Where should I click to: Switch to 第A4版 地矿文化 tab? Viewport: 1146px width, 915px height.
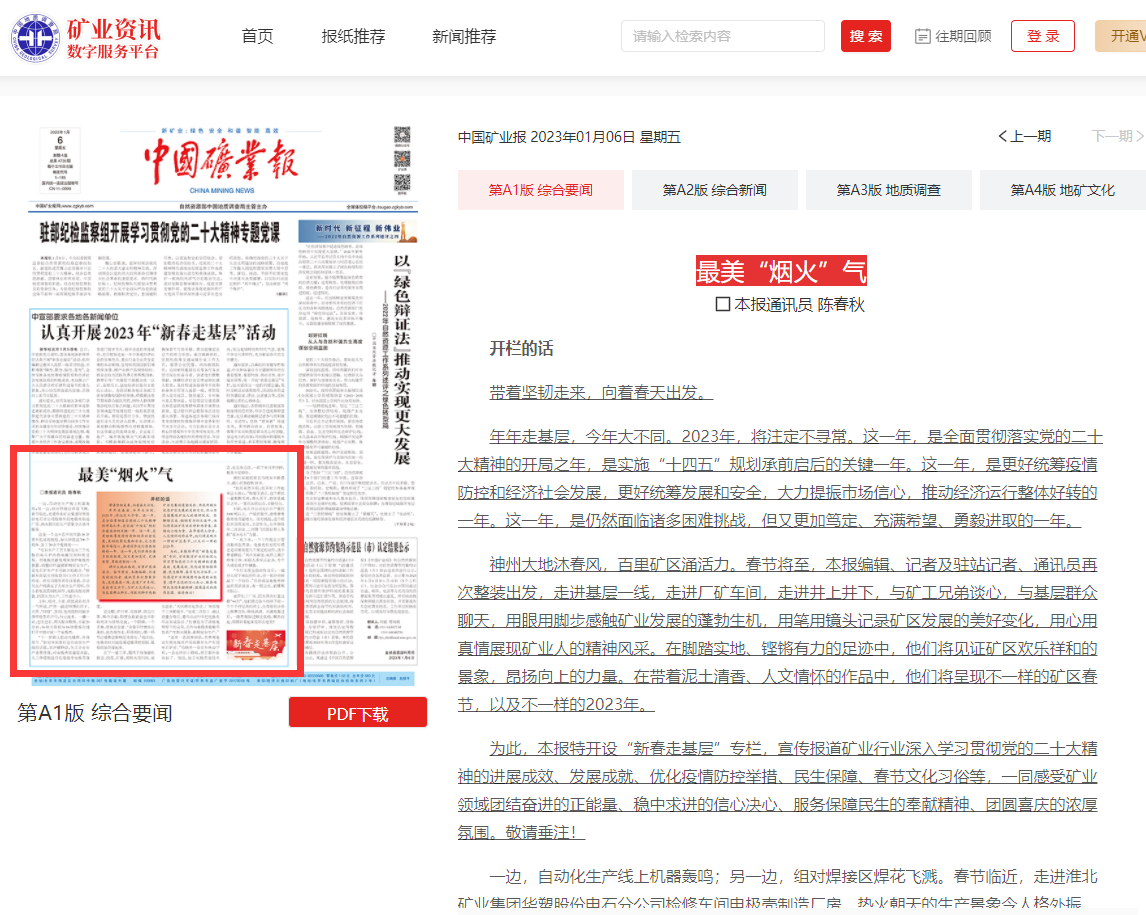pyautogui.click(x=1062, y=190)
